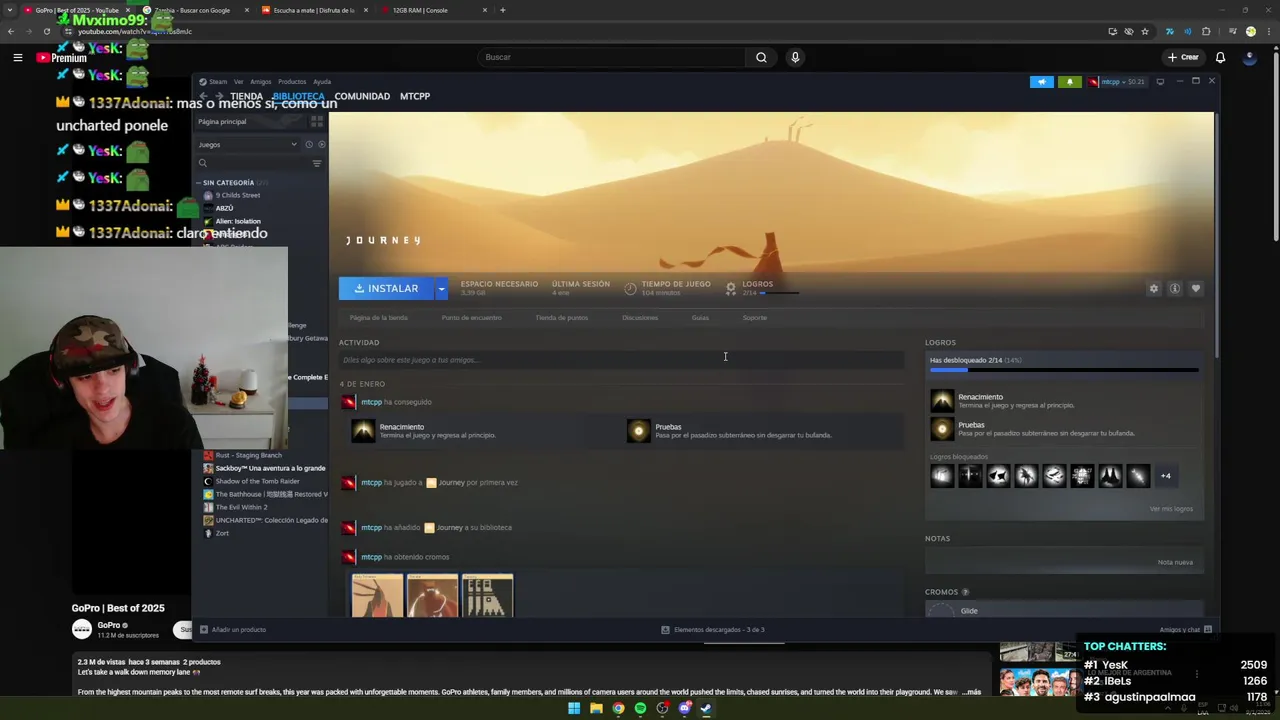Image resolution: width=1280 pixels, height=720 pixels.
Task: Go to the TIENDA tab
Action: [246, 96]
